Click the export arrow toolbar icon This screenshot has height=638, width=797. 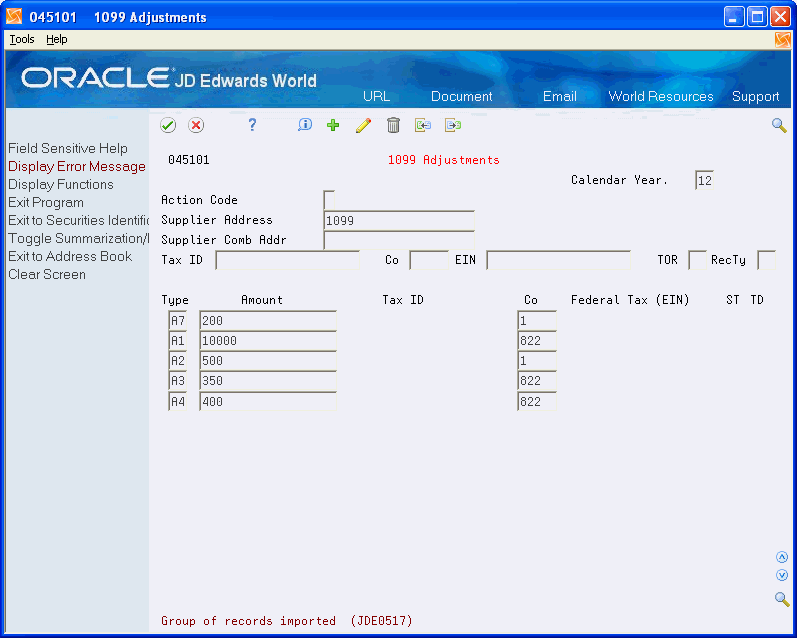click(453, 125)
